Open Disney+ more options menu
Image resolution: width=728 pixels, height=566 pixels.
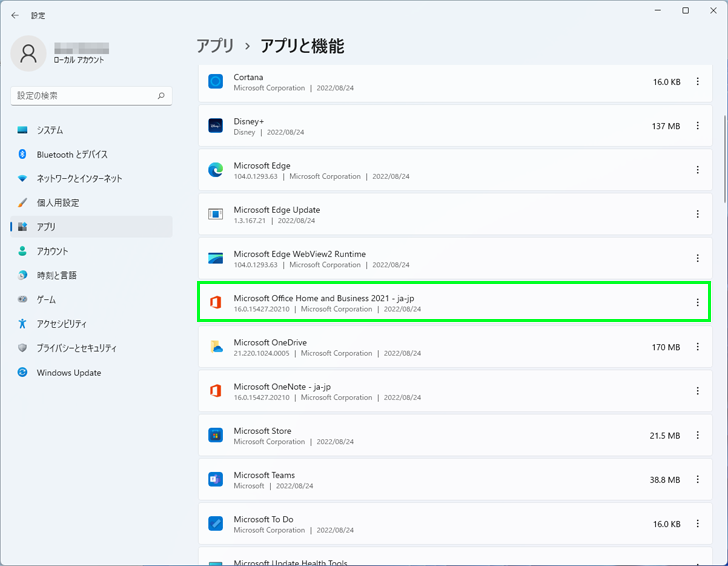(697, 126)
